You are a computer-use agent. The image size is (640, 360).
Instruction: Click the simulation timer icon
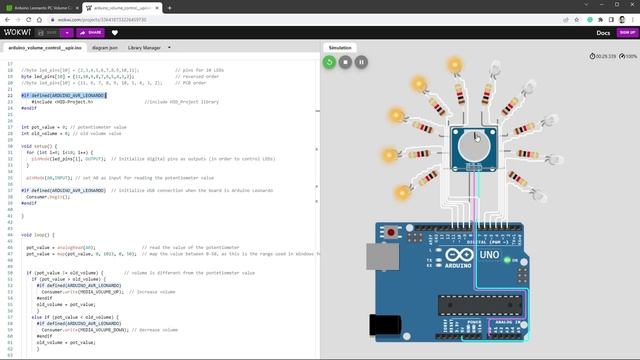point(592,56)
